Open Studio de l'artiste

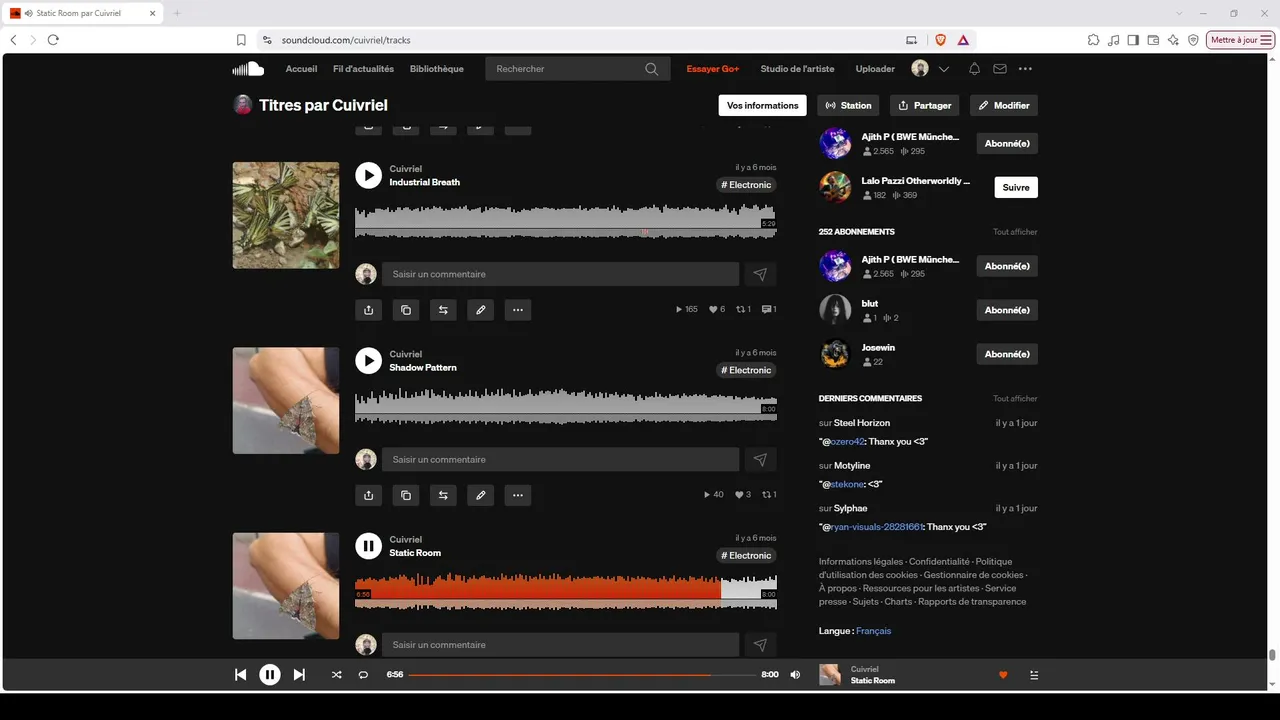[x=797, y=69]
